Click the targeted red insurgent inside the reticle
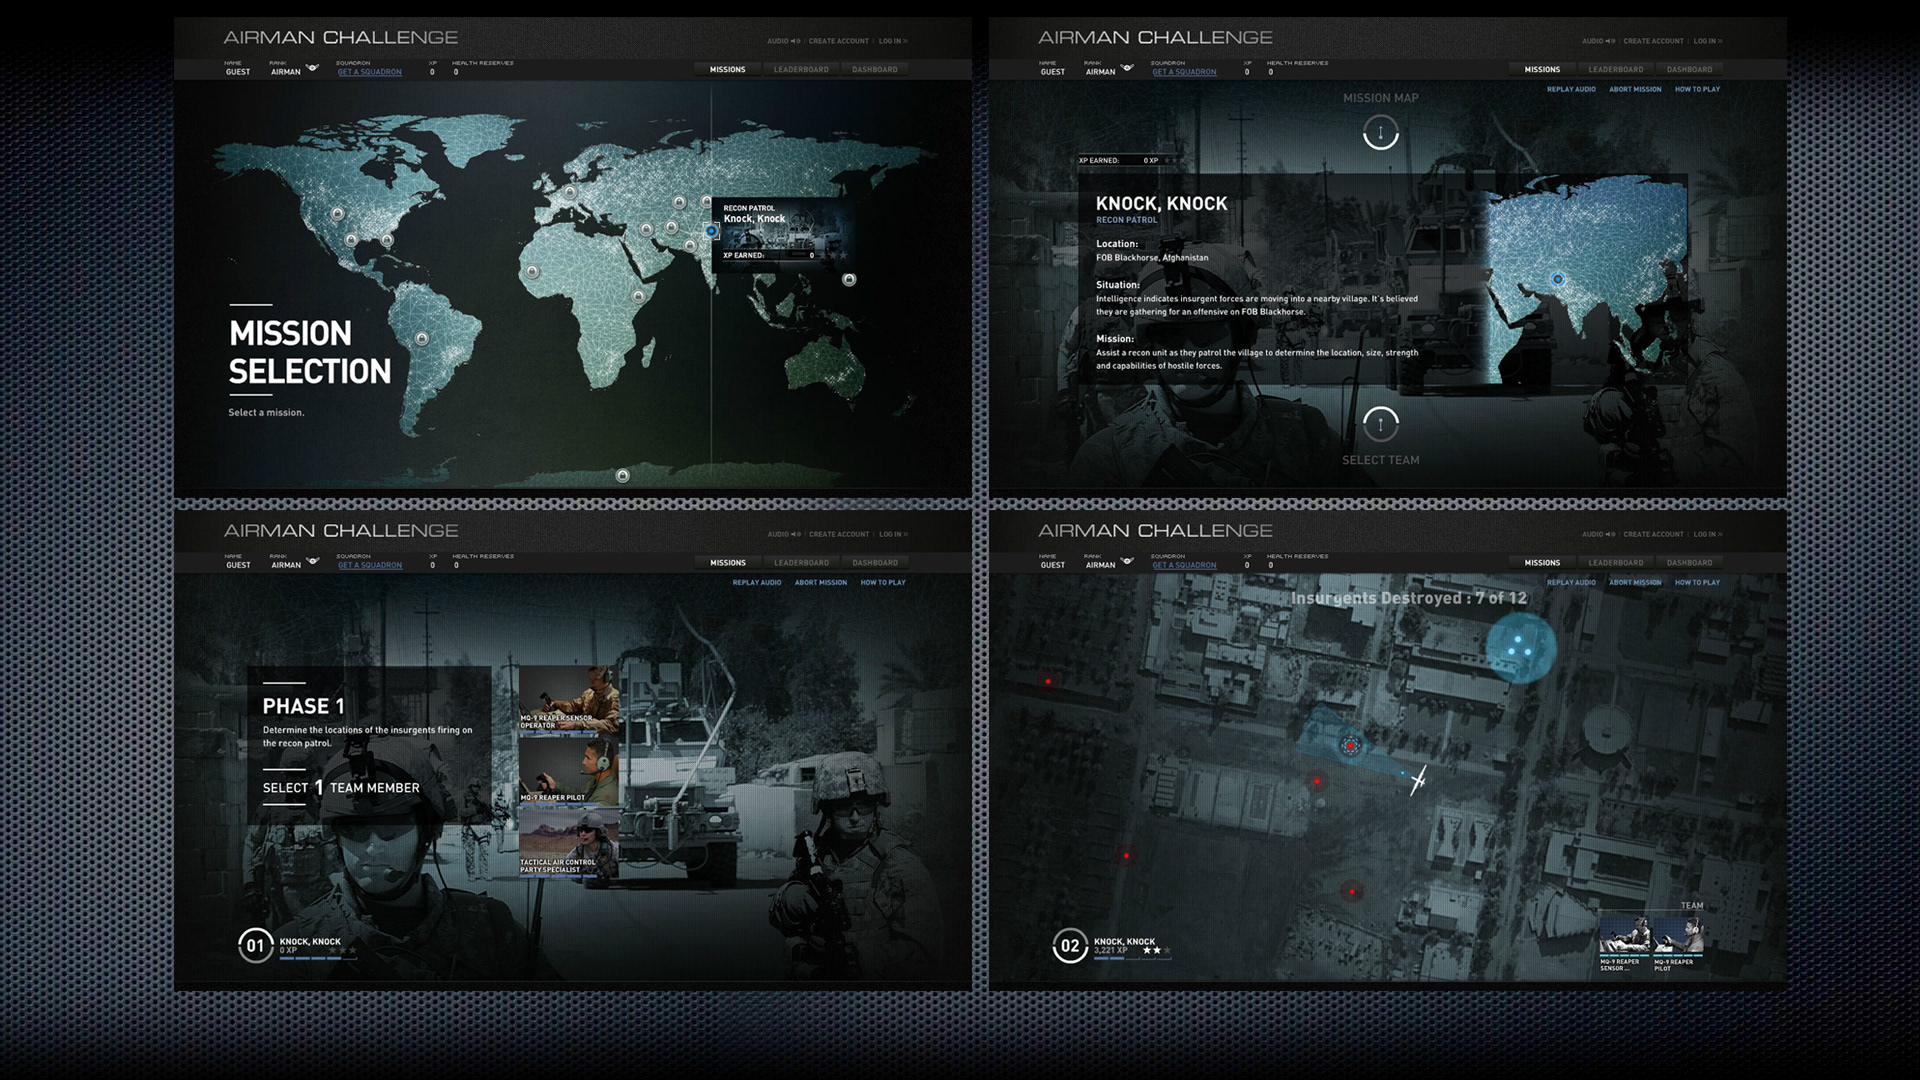The width and height of the screenshot is (1920, 1080). [1350, 745]
